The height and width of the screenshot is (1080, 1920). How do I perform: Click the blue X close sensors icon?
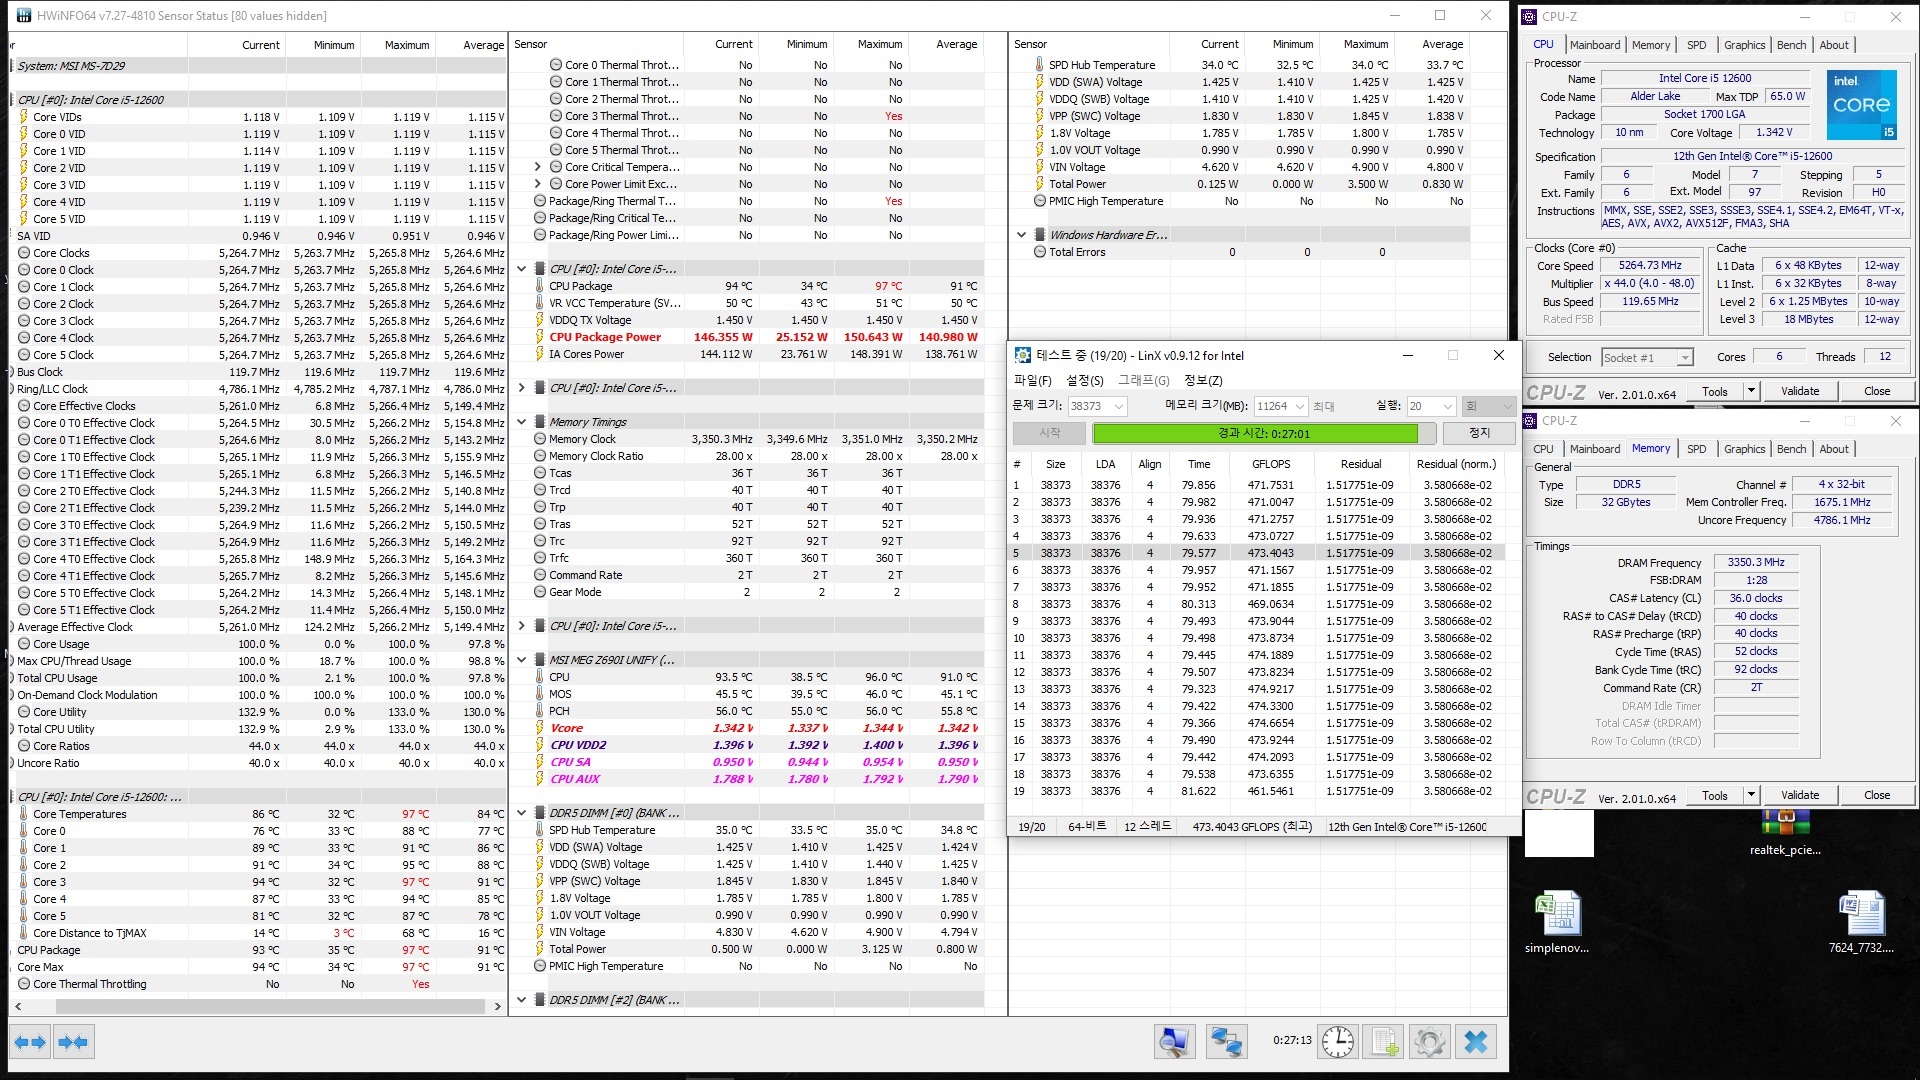(x=1476, y=1042)
